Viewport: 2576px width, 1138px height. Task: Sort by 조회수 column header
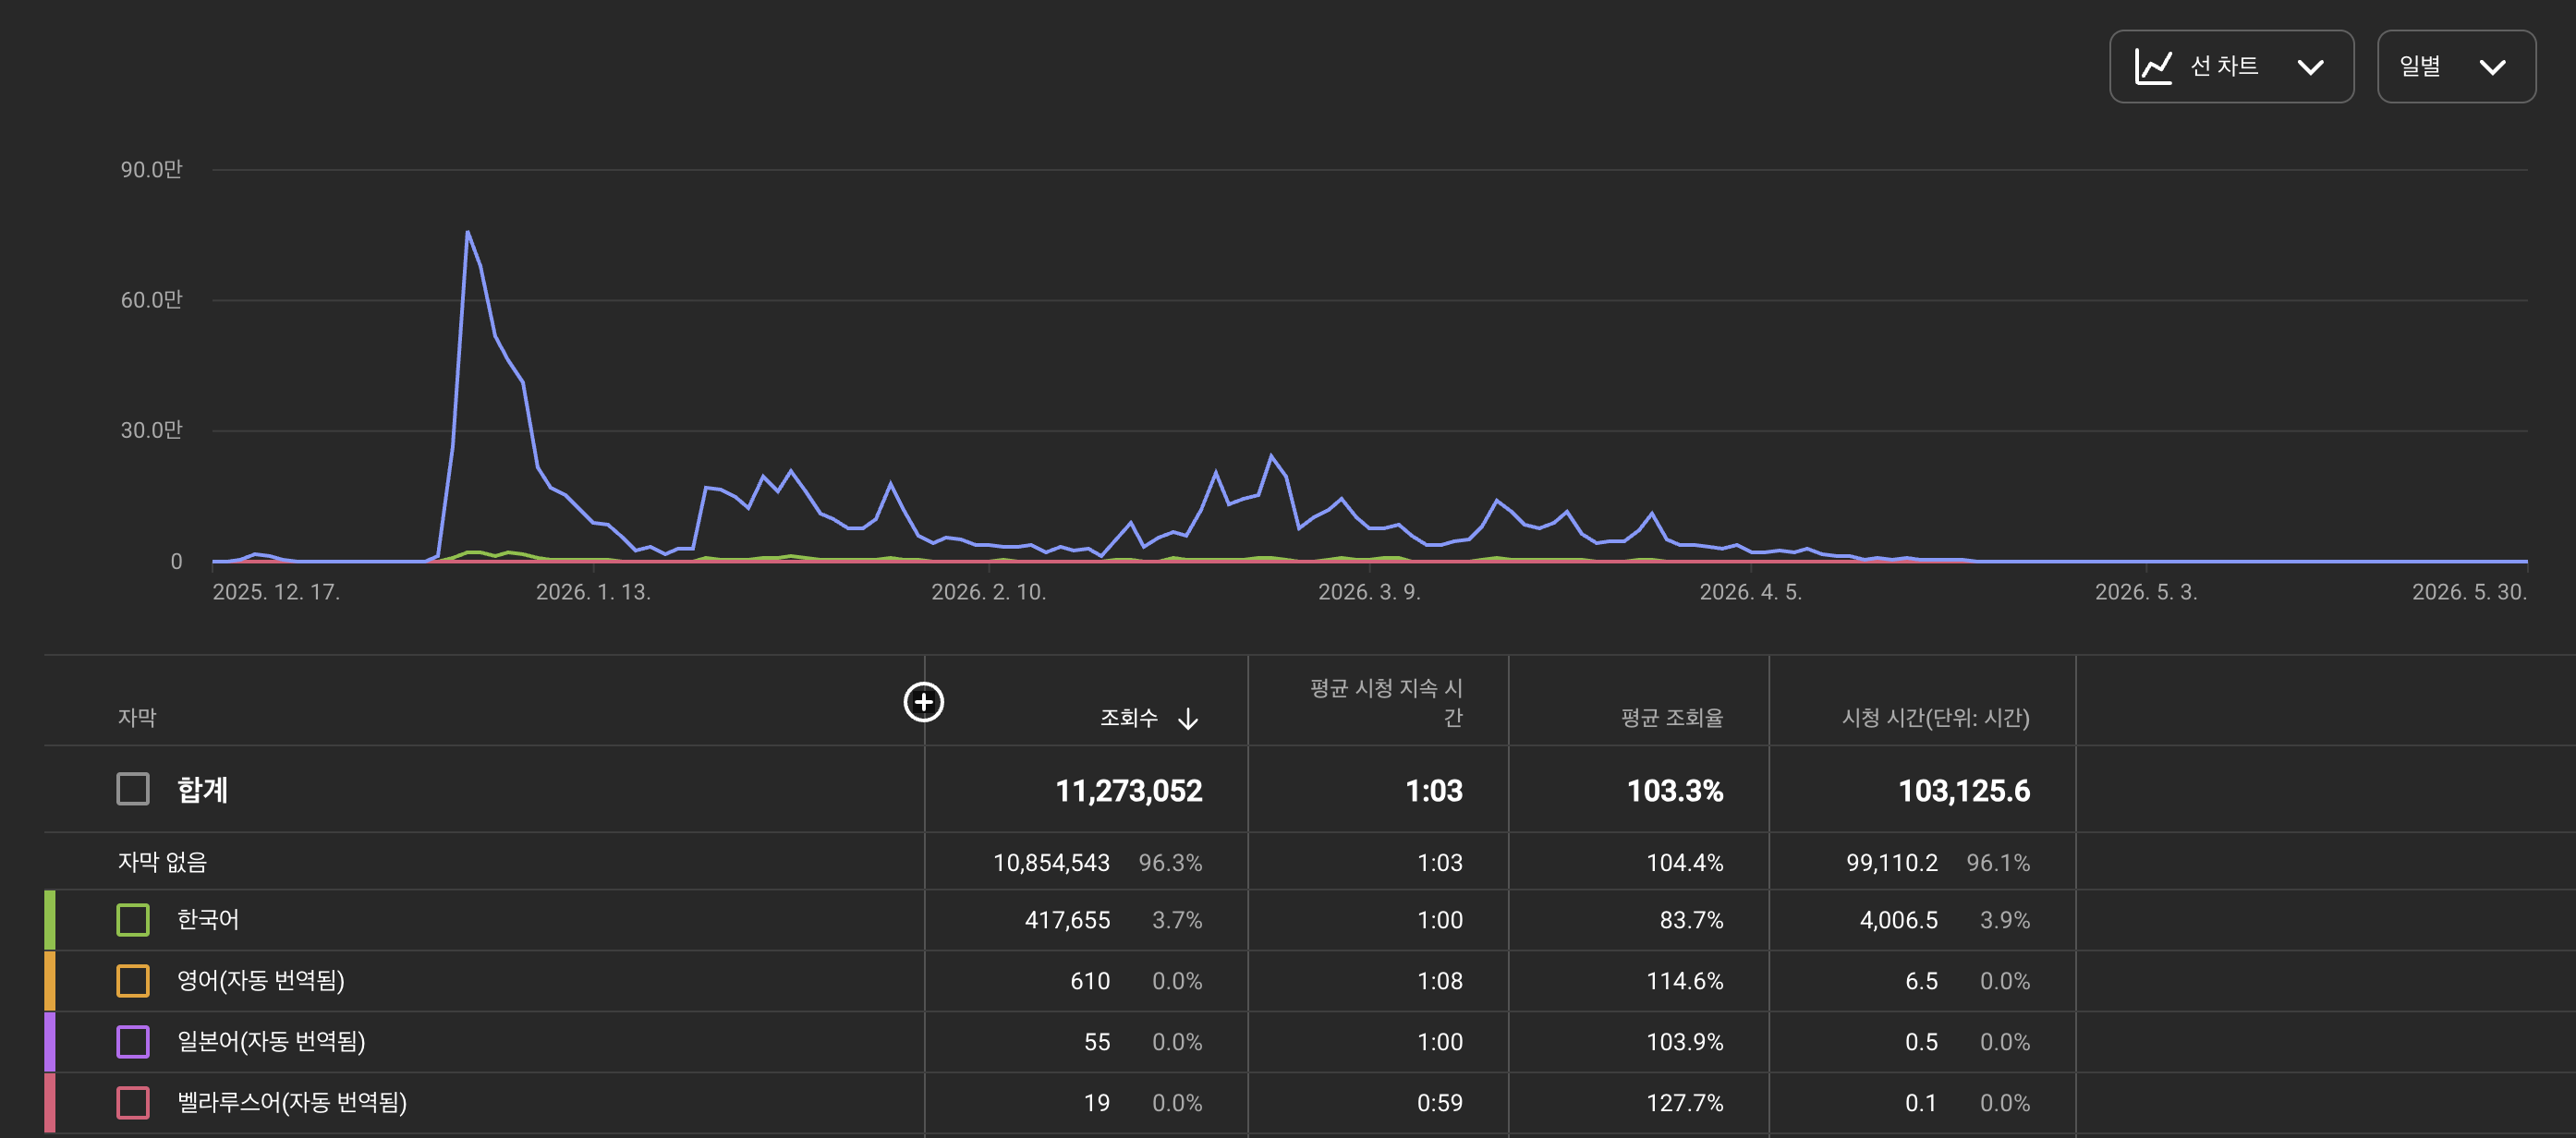[x=1128, y=718]
